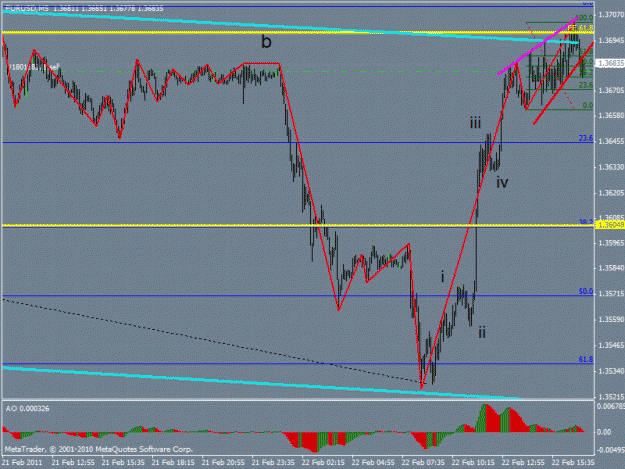Click the "22 Feb 07:35" time axis label

(423, 462)
